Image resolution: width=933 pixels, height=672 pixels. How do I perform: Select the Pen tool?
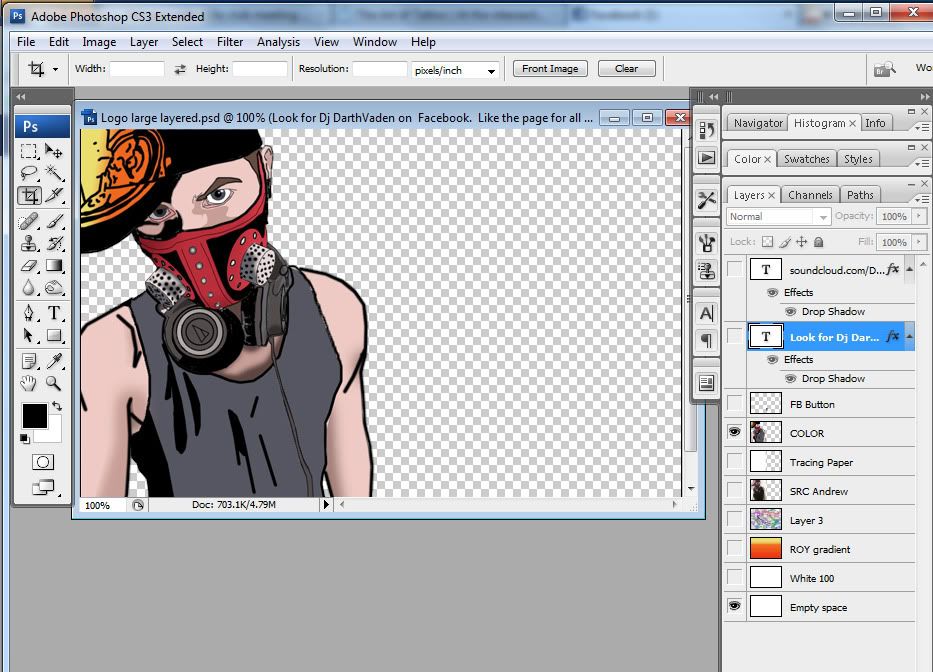click(x=29, y=313)
